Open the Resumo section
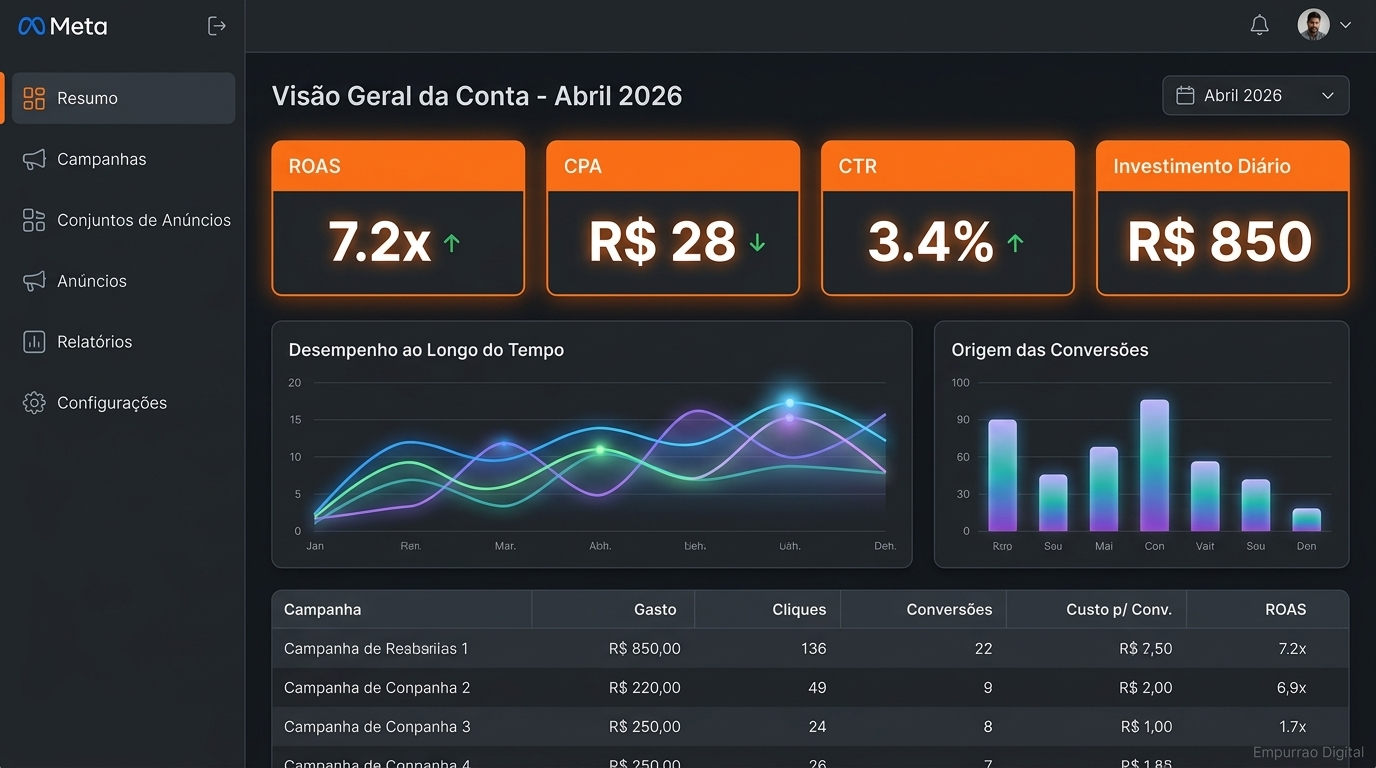Image resolution: width=1376 pixels, height=768 pixels. [124, 98]
